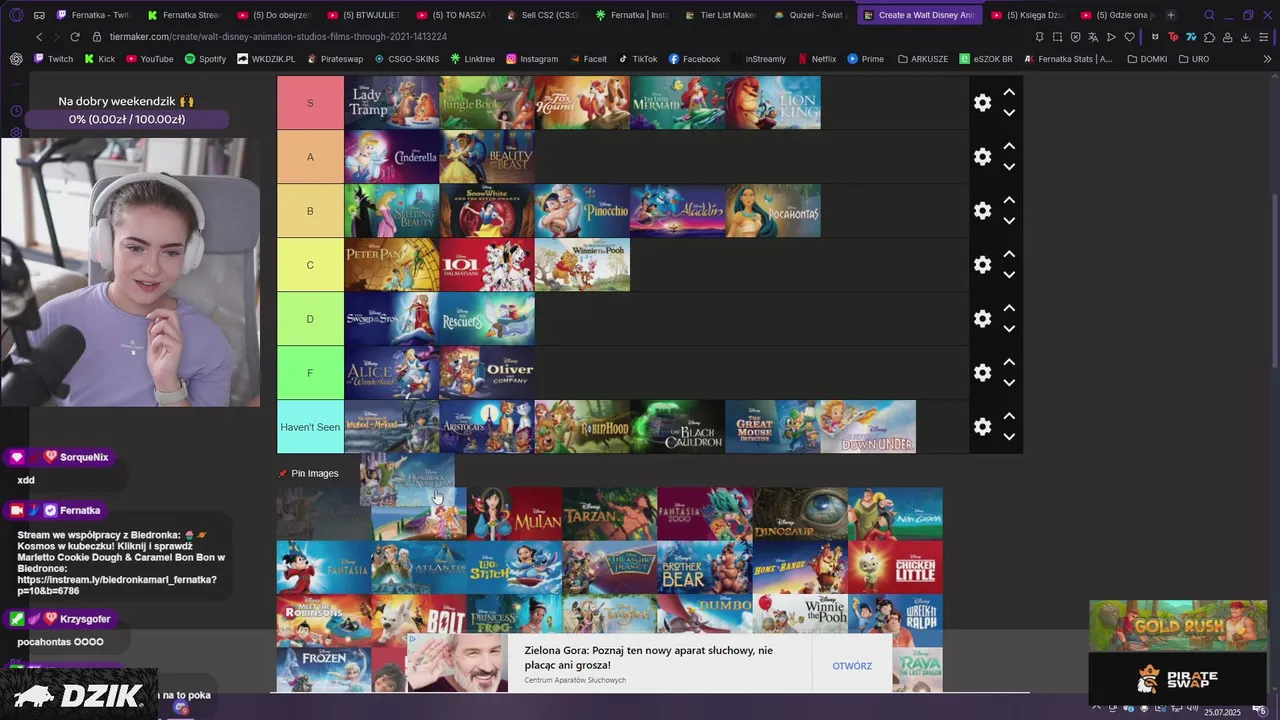The height and width of the screenshot is (720, 1280).
Task: Open settings gear for C tier row
Action: tap(982, 265)
